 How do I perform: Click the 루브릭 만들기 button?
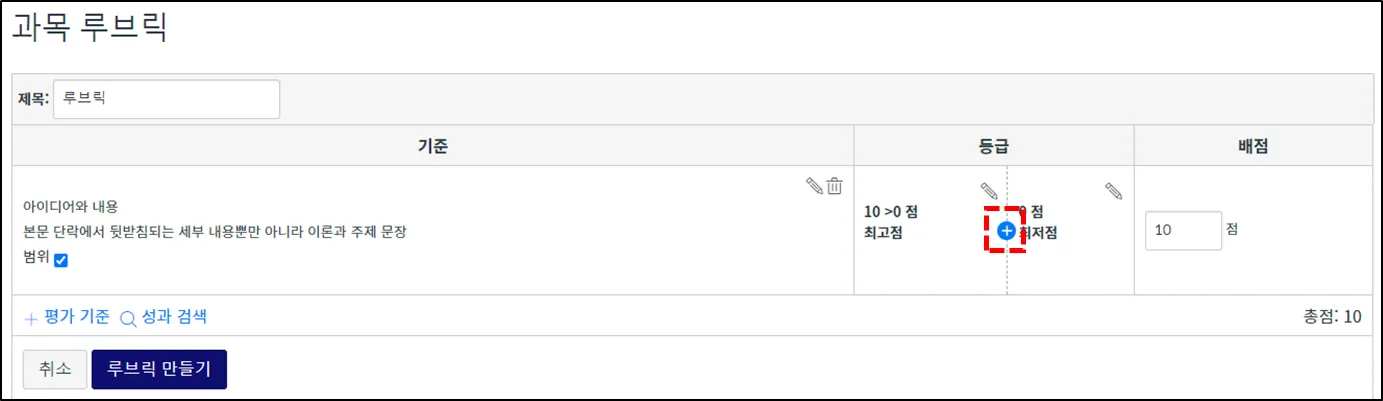[x=159, y=368]
